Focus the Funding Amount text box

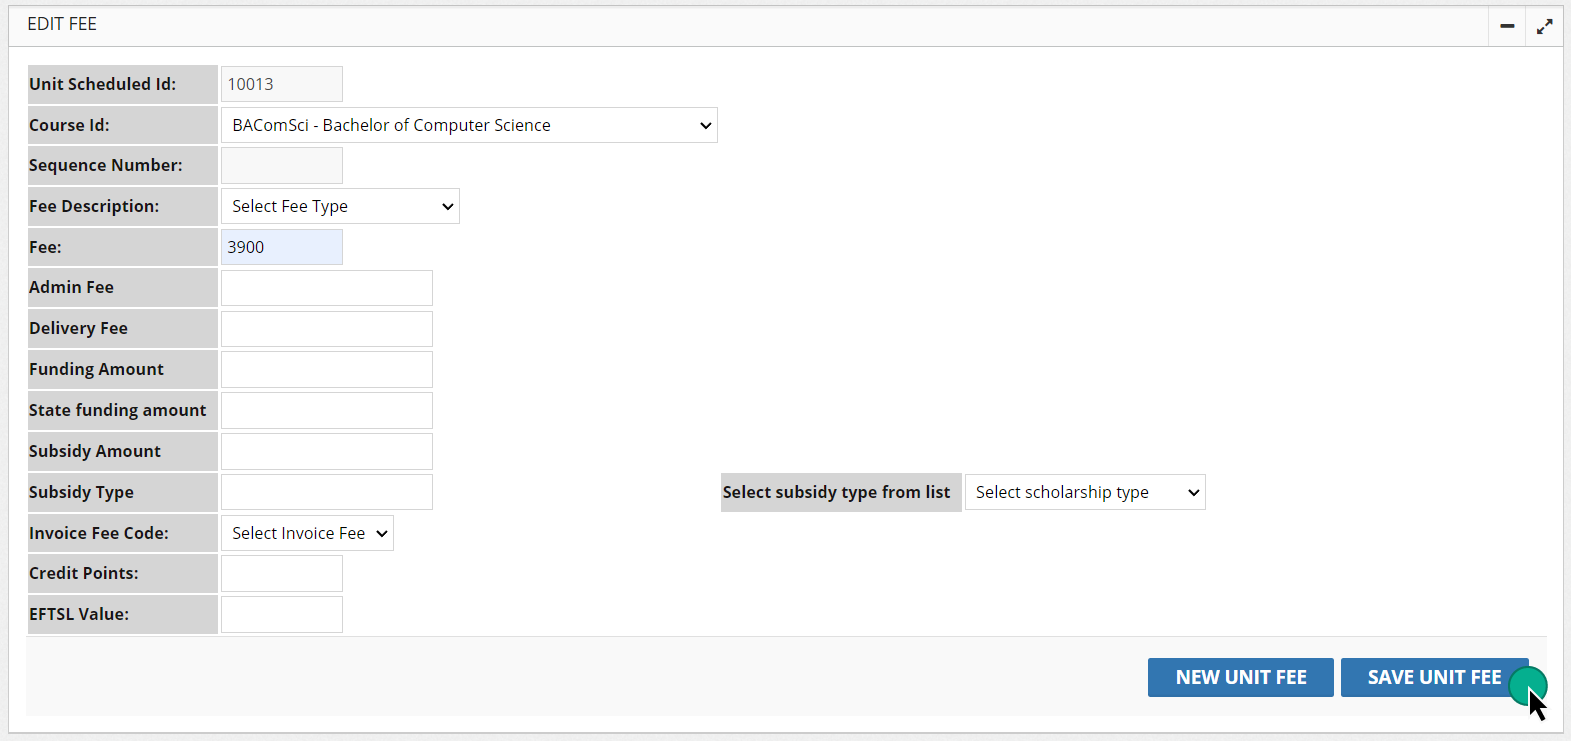326,369
